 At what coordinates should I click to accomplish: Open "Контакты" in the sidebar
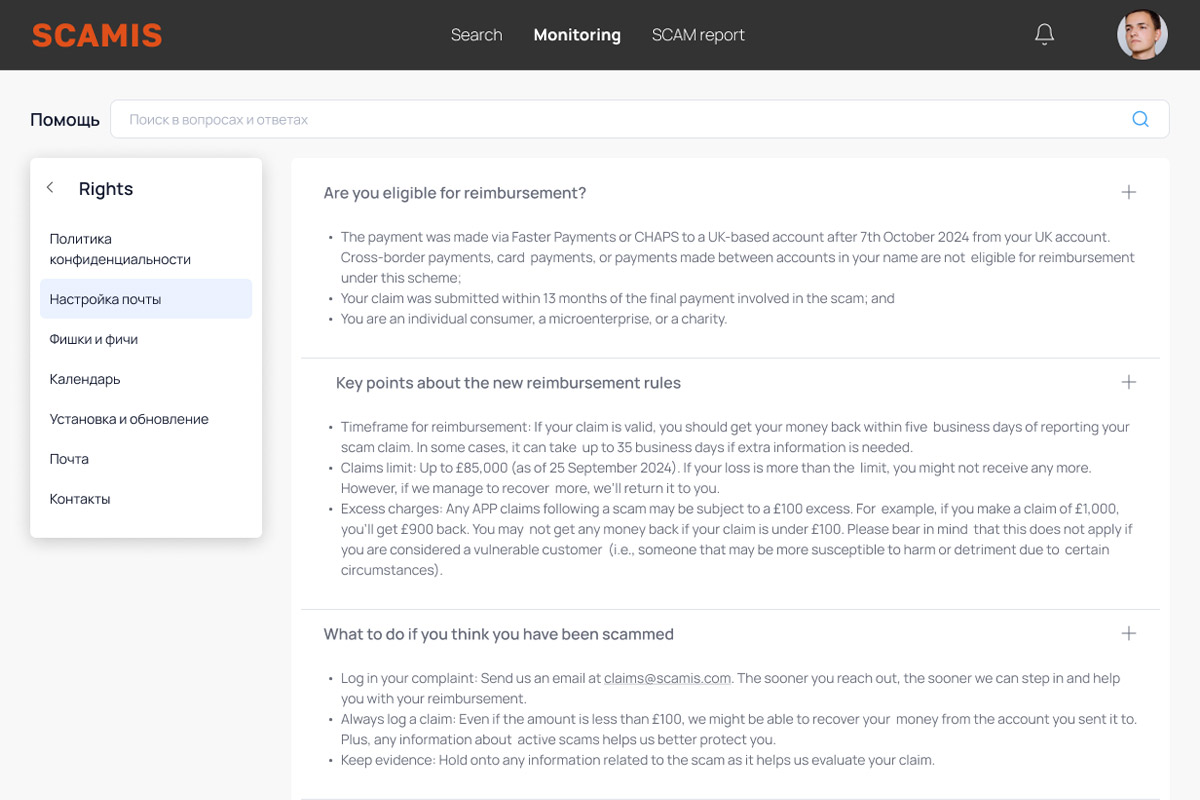pos(80,499)
